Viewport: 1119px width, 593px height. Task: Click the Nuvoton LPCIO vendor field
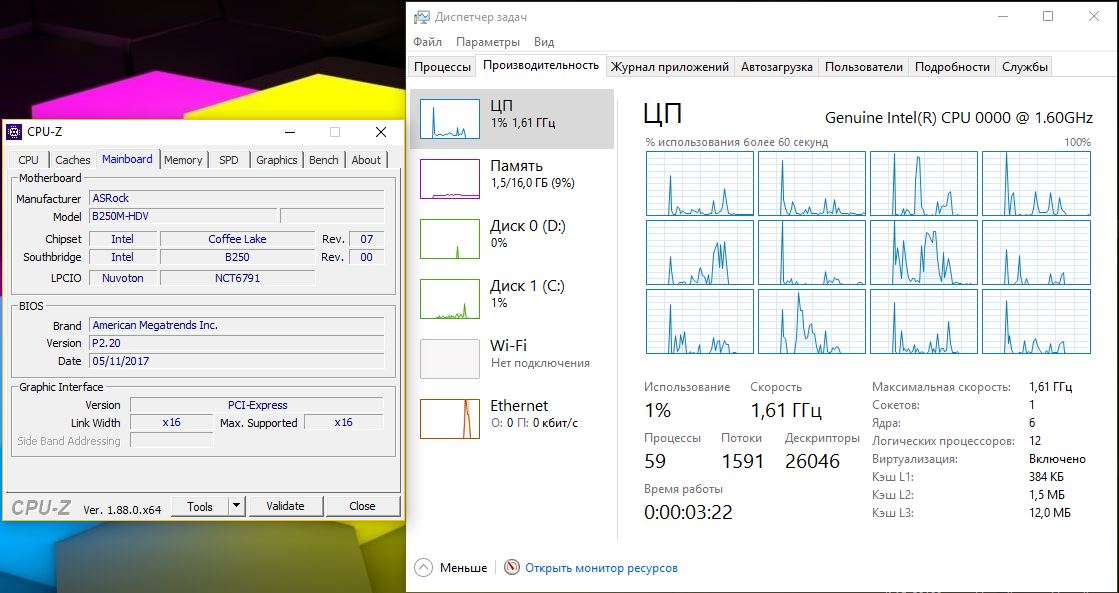[x=123, y=278]
